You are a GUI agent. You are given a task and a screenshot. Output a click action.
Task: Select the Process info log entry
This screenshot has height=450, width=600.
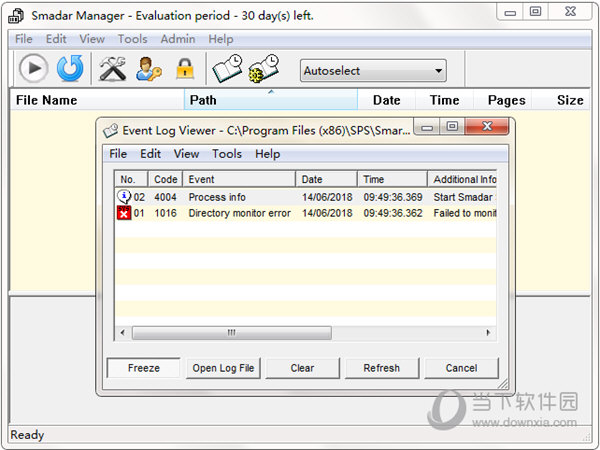[216, 197]
